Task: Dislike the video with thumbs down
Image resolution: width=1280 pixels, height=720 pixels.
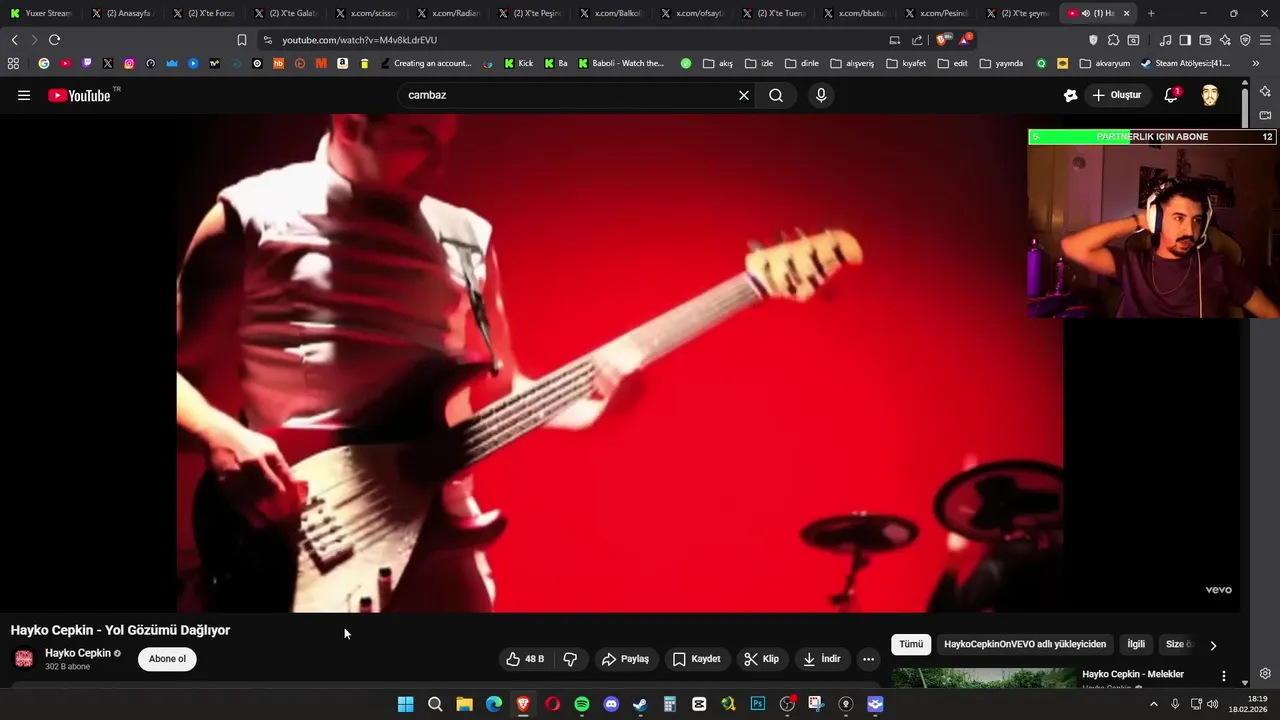Action: (x=571, y=659)
